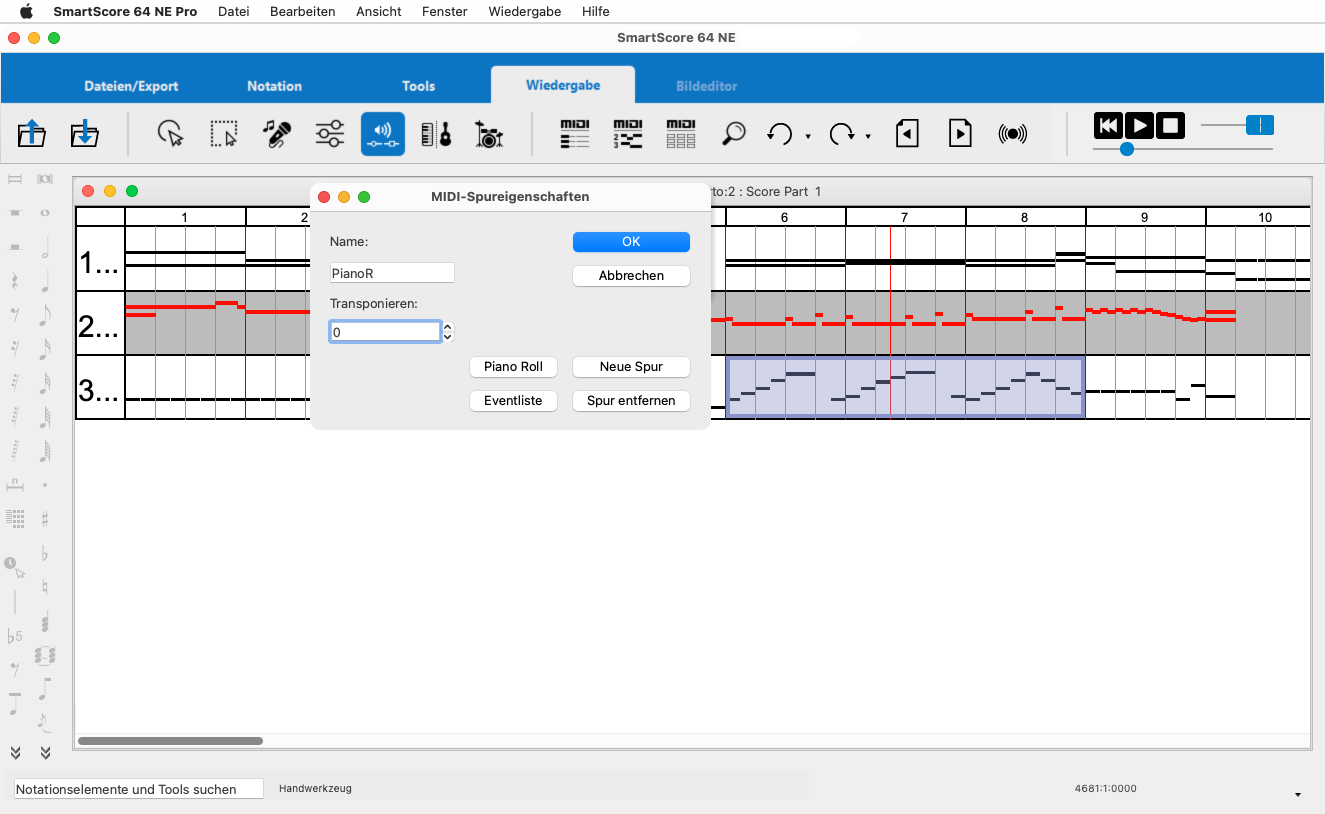
Task: Click the upload file icon
Action: (32, 134)
